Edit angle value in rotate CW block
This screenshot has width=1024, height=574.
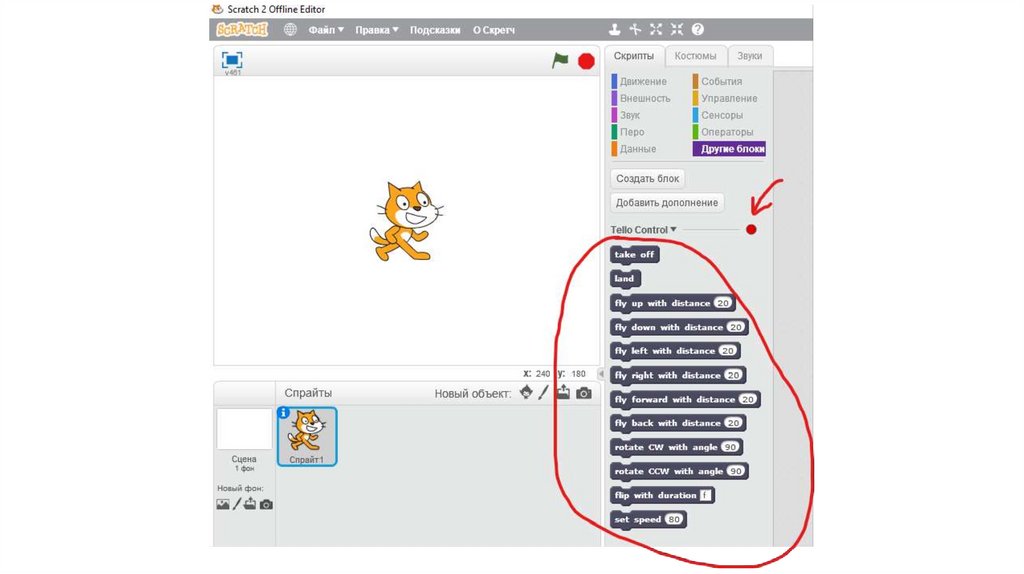click(730, 447)
